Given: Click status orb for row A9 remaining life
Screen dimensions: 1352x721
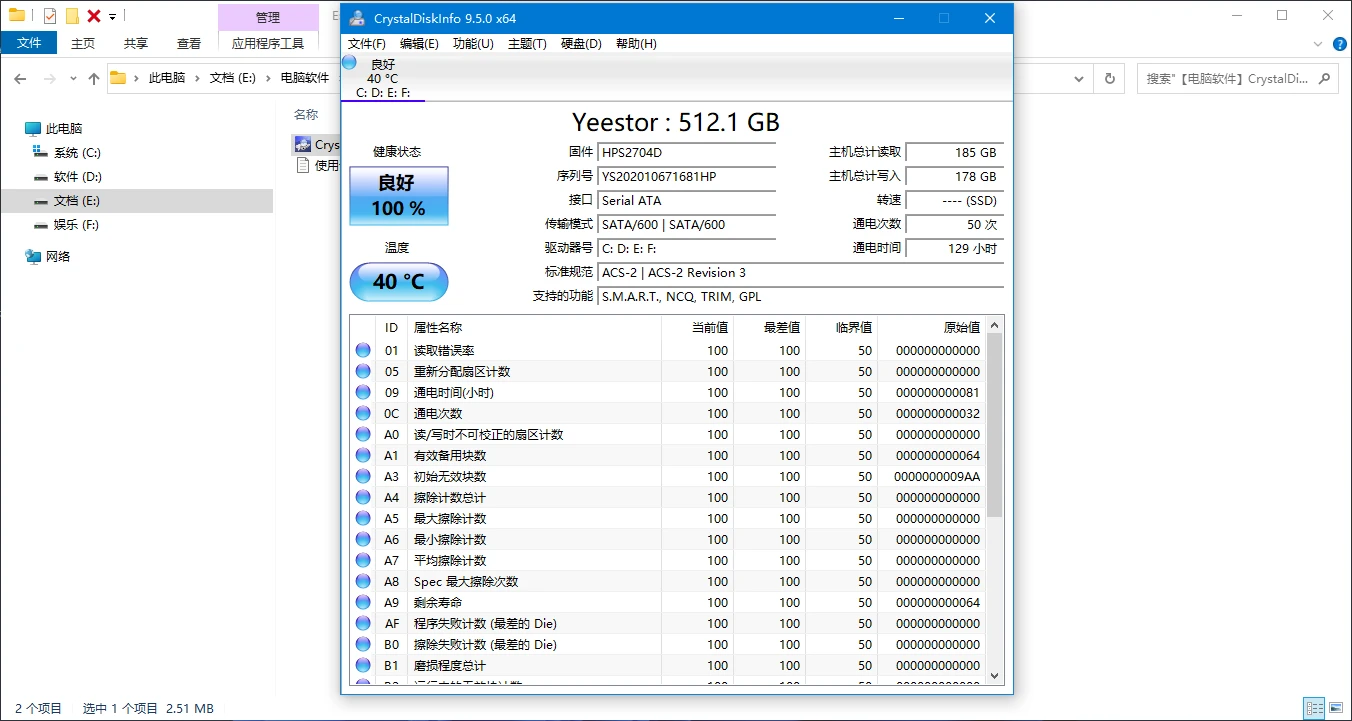Looking at the screenshot, I should click(x=363, y=602).
